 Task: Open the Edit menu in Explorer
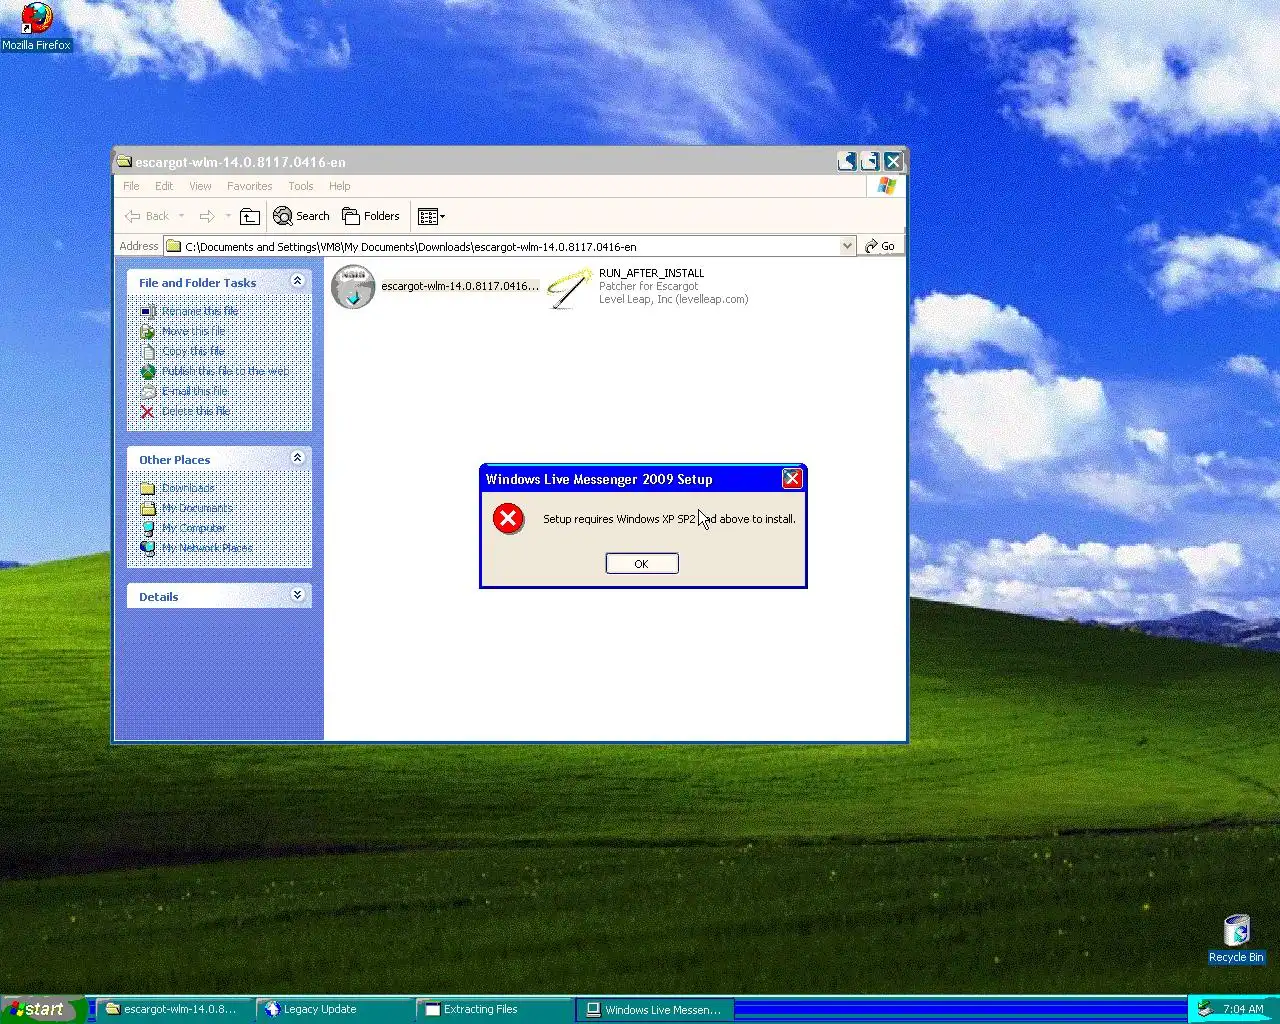click(x=164, y=186)
